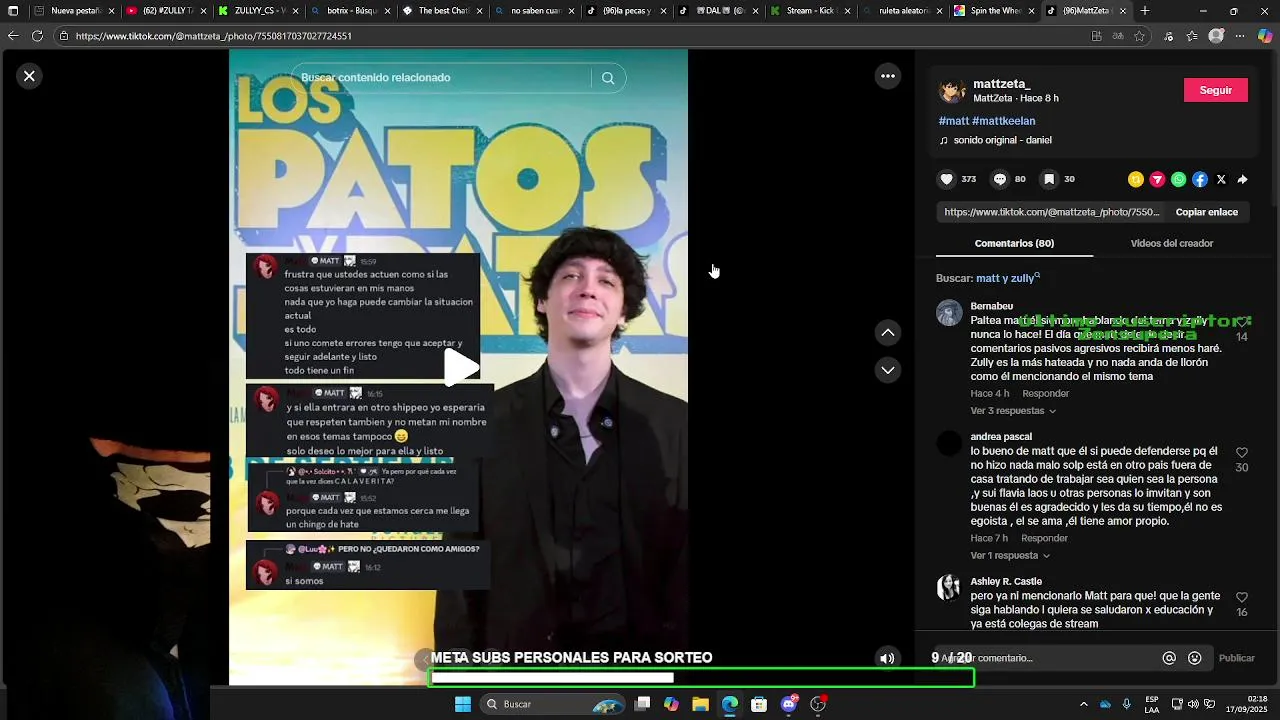This screenshot has width=1280, height=720.
Task: Select the 'Comentarios (80)' tab
Action: [1014, 244]
